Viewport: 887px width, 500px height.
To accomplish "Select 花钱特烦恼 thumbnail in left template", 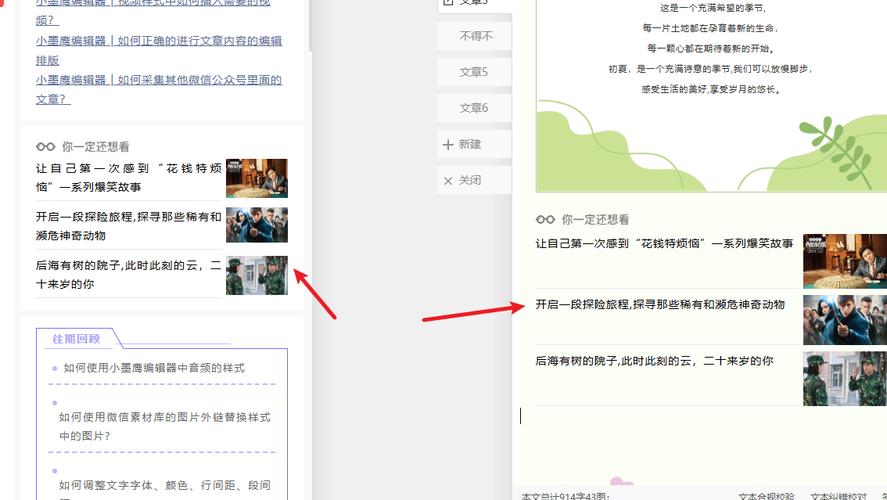I will 257,178.
